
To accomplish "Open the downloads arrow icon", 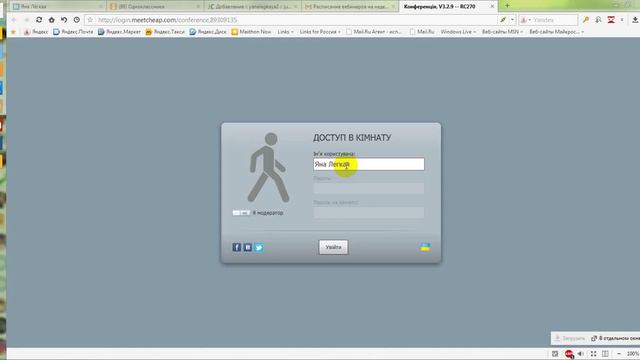I will [635, 20].
